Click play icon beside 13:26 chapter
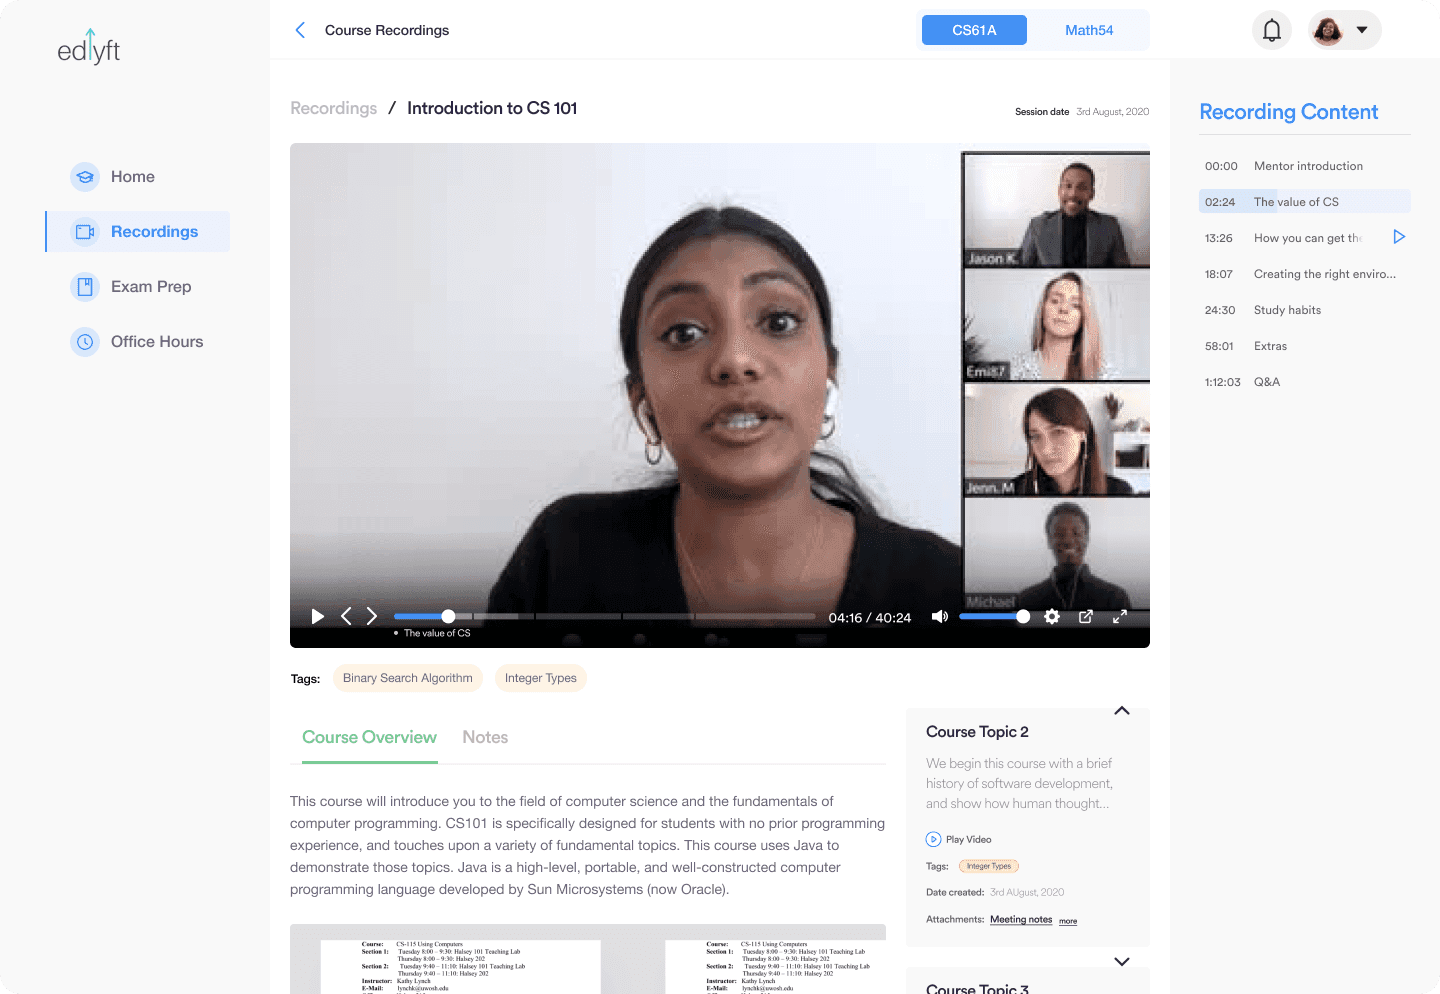 pyautogui.click(x=1399, y=237)
